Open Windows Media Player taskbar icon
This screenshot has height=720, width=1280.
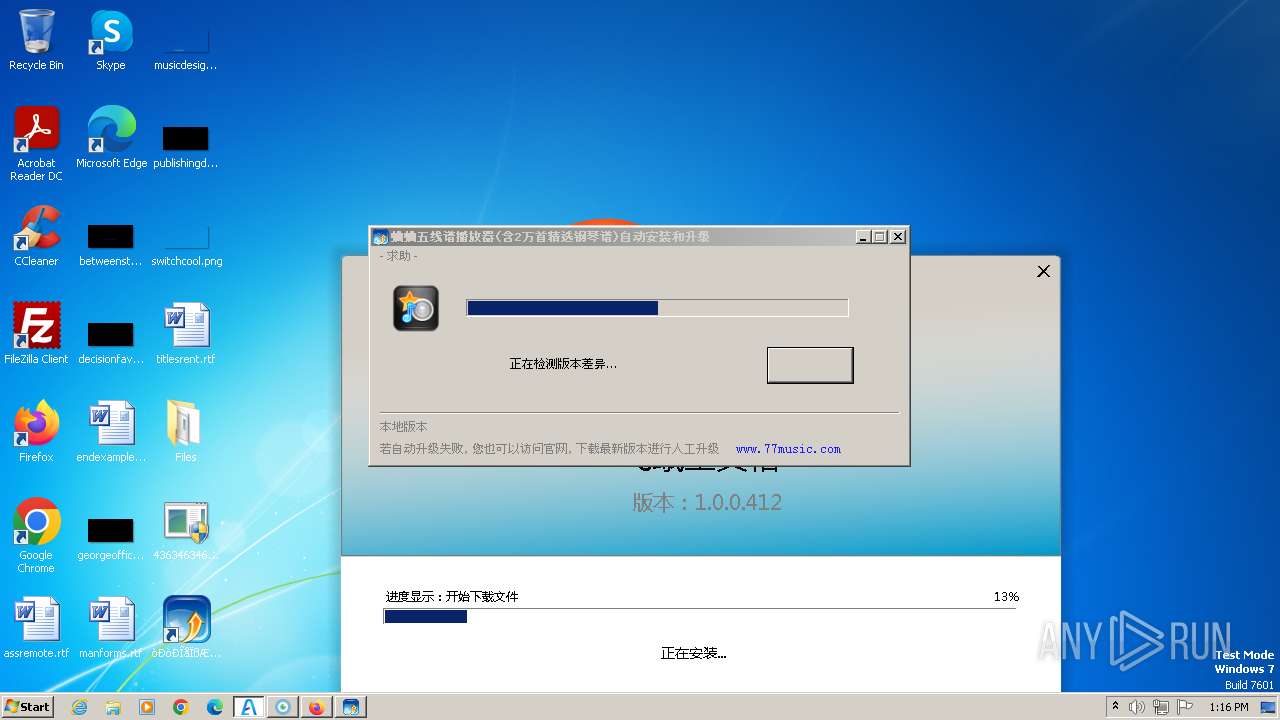147,707
